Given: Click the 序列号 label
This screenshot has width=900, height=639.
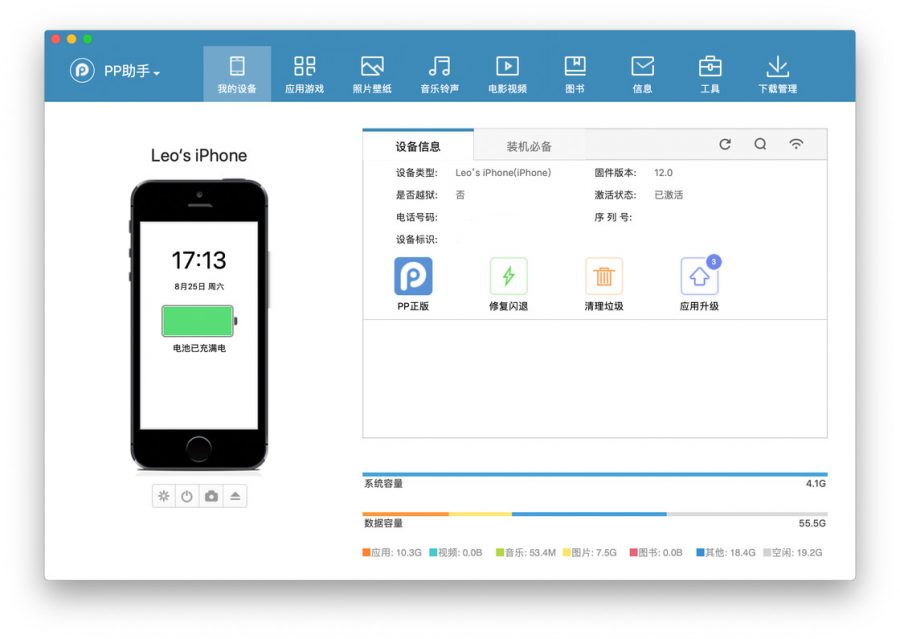Looking at the screenshot, I should [613, 217].
